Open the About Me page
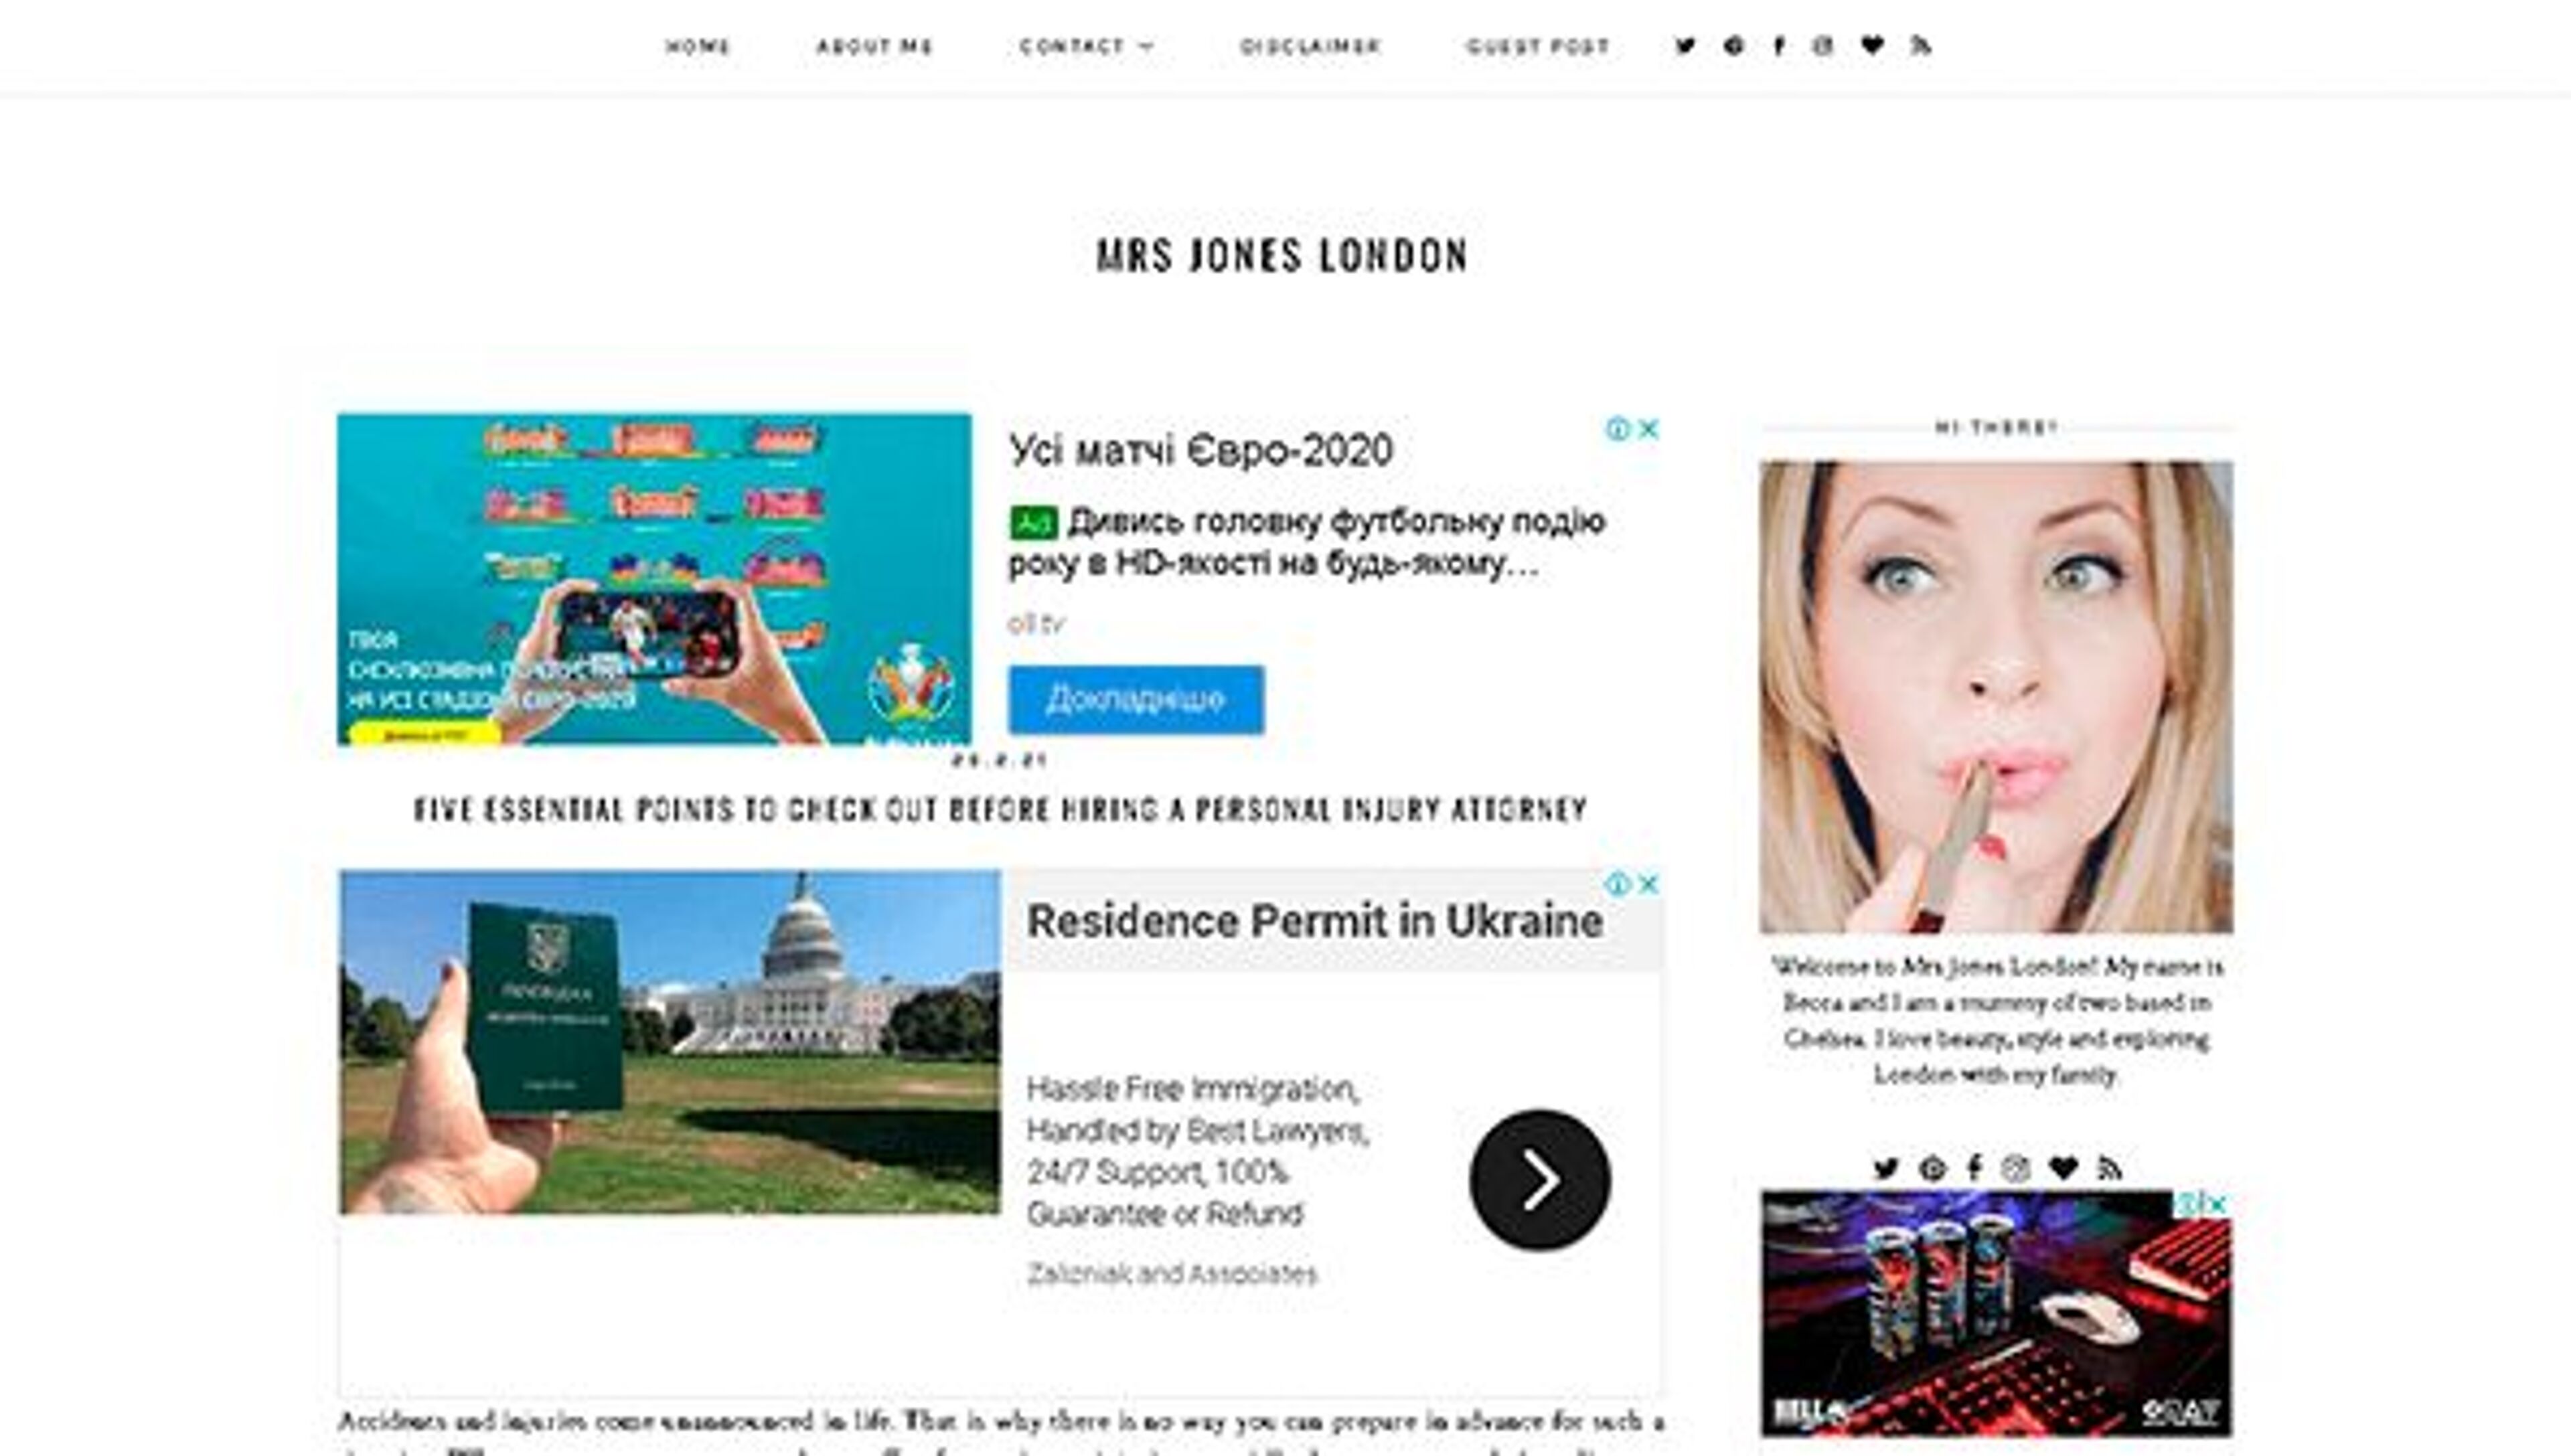 click(x=876, y=45)
